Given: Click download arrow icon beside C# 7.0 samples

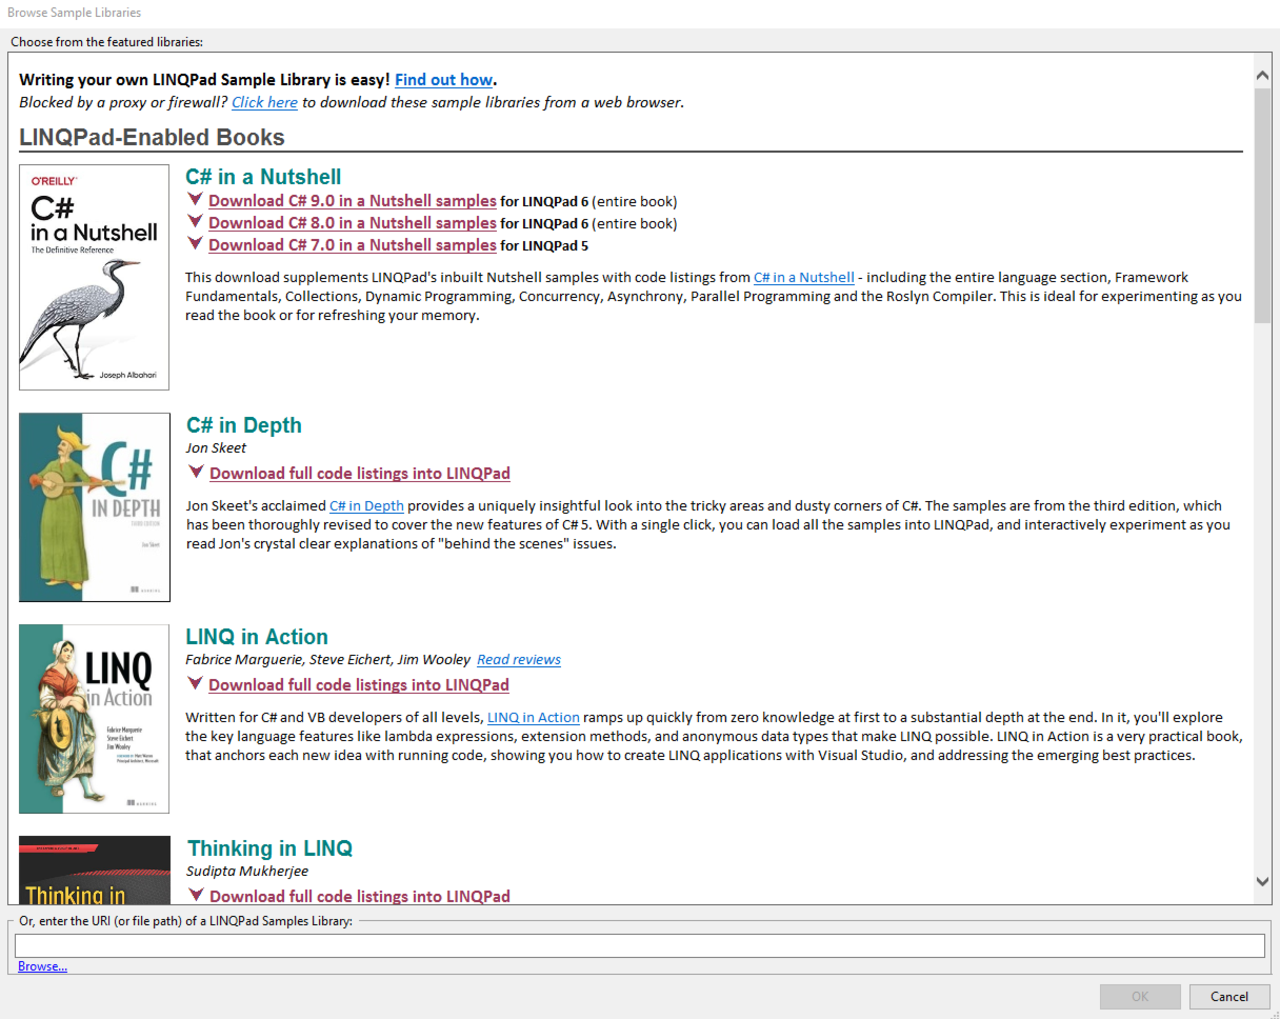Looking at the screenshot, I should 196,243.
